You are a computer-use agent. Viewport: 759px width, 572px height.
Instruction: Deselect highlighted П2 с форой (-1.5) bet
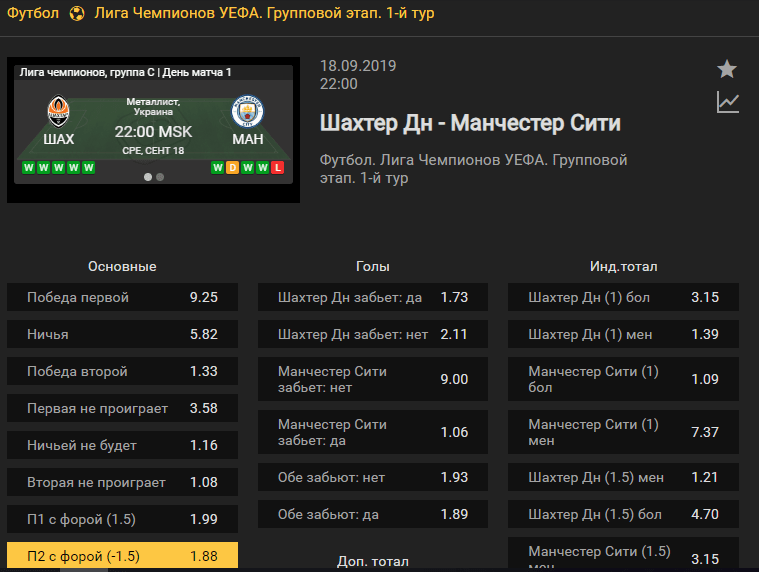[x=122, y=556]
